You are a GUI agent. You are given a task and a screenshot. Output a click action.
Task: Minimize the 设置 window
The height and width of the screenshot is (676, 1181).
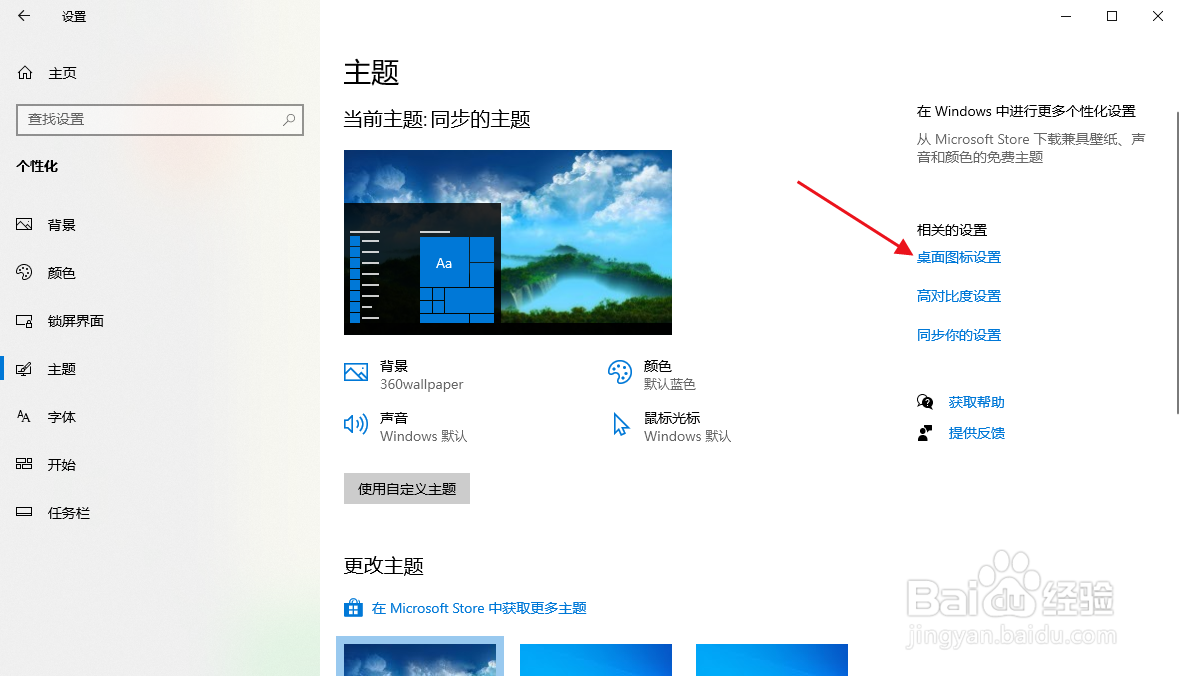(x=1066, y=16)
